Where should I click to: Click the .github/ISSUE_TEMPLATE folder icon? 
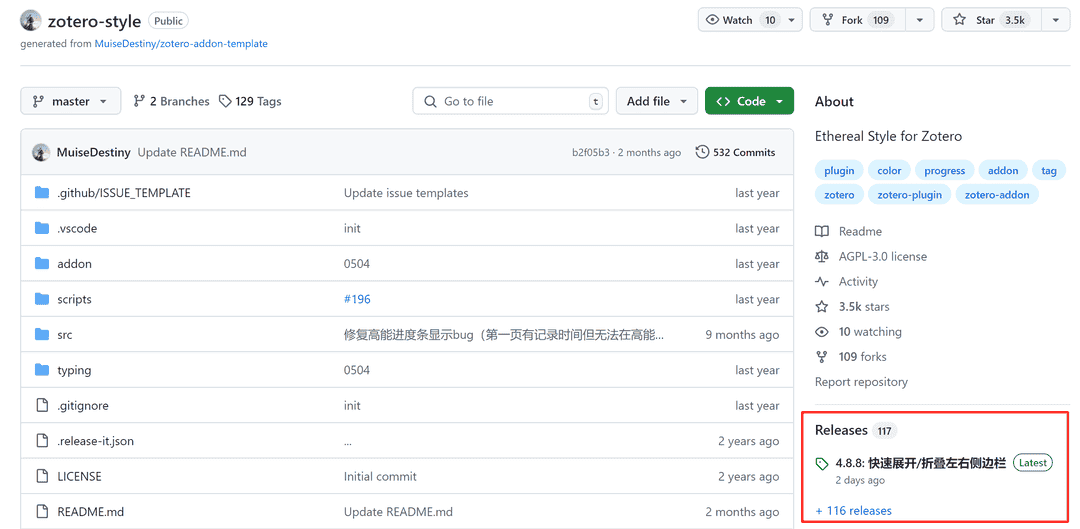42,193
